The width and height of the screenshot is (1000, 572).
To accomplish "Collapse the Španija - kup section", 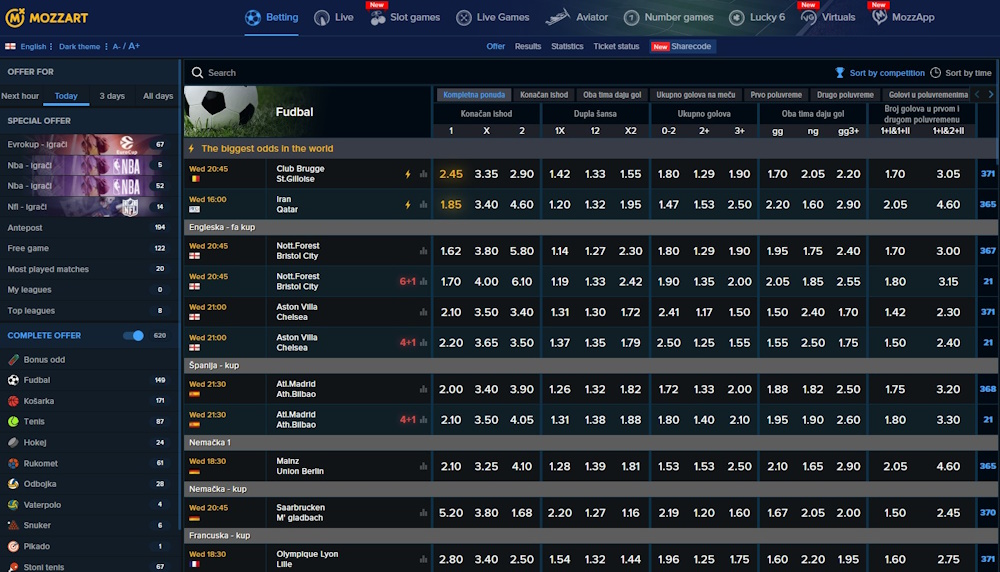I will coord(590,365).
